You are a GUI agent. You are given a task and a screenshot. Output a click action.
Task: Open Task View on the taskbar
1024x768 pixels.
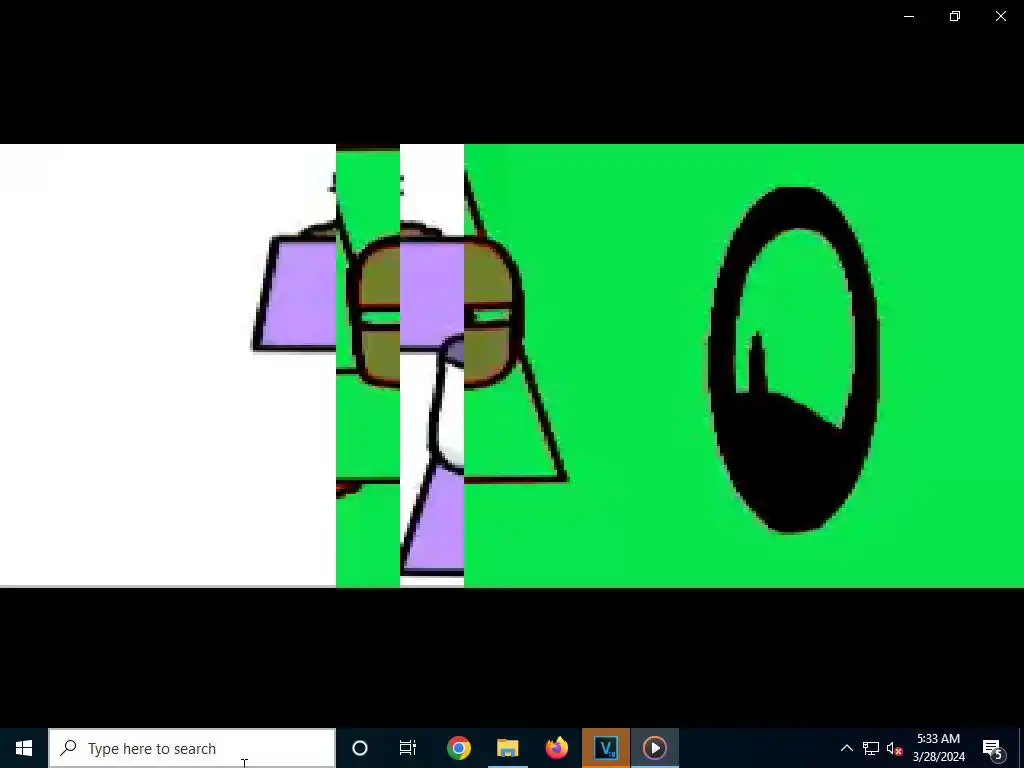coord(408,748)
